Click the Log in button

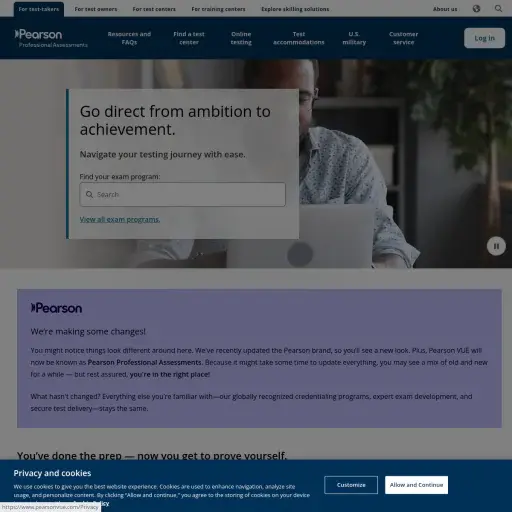pos(484,38)
